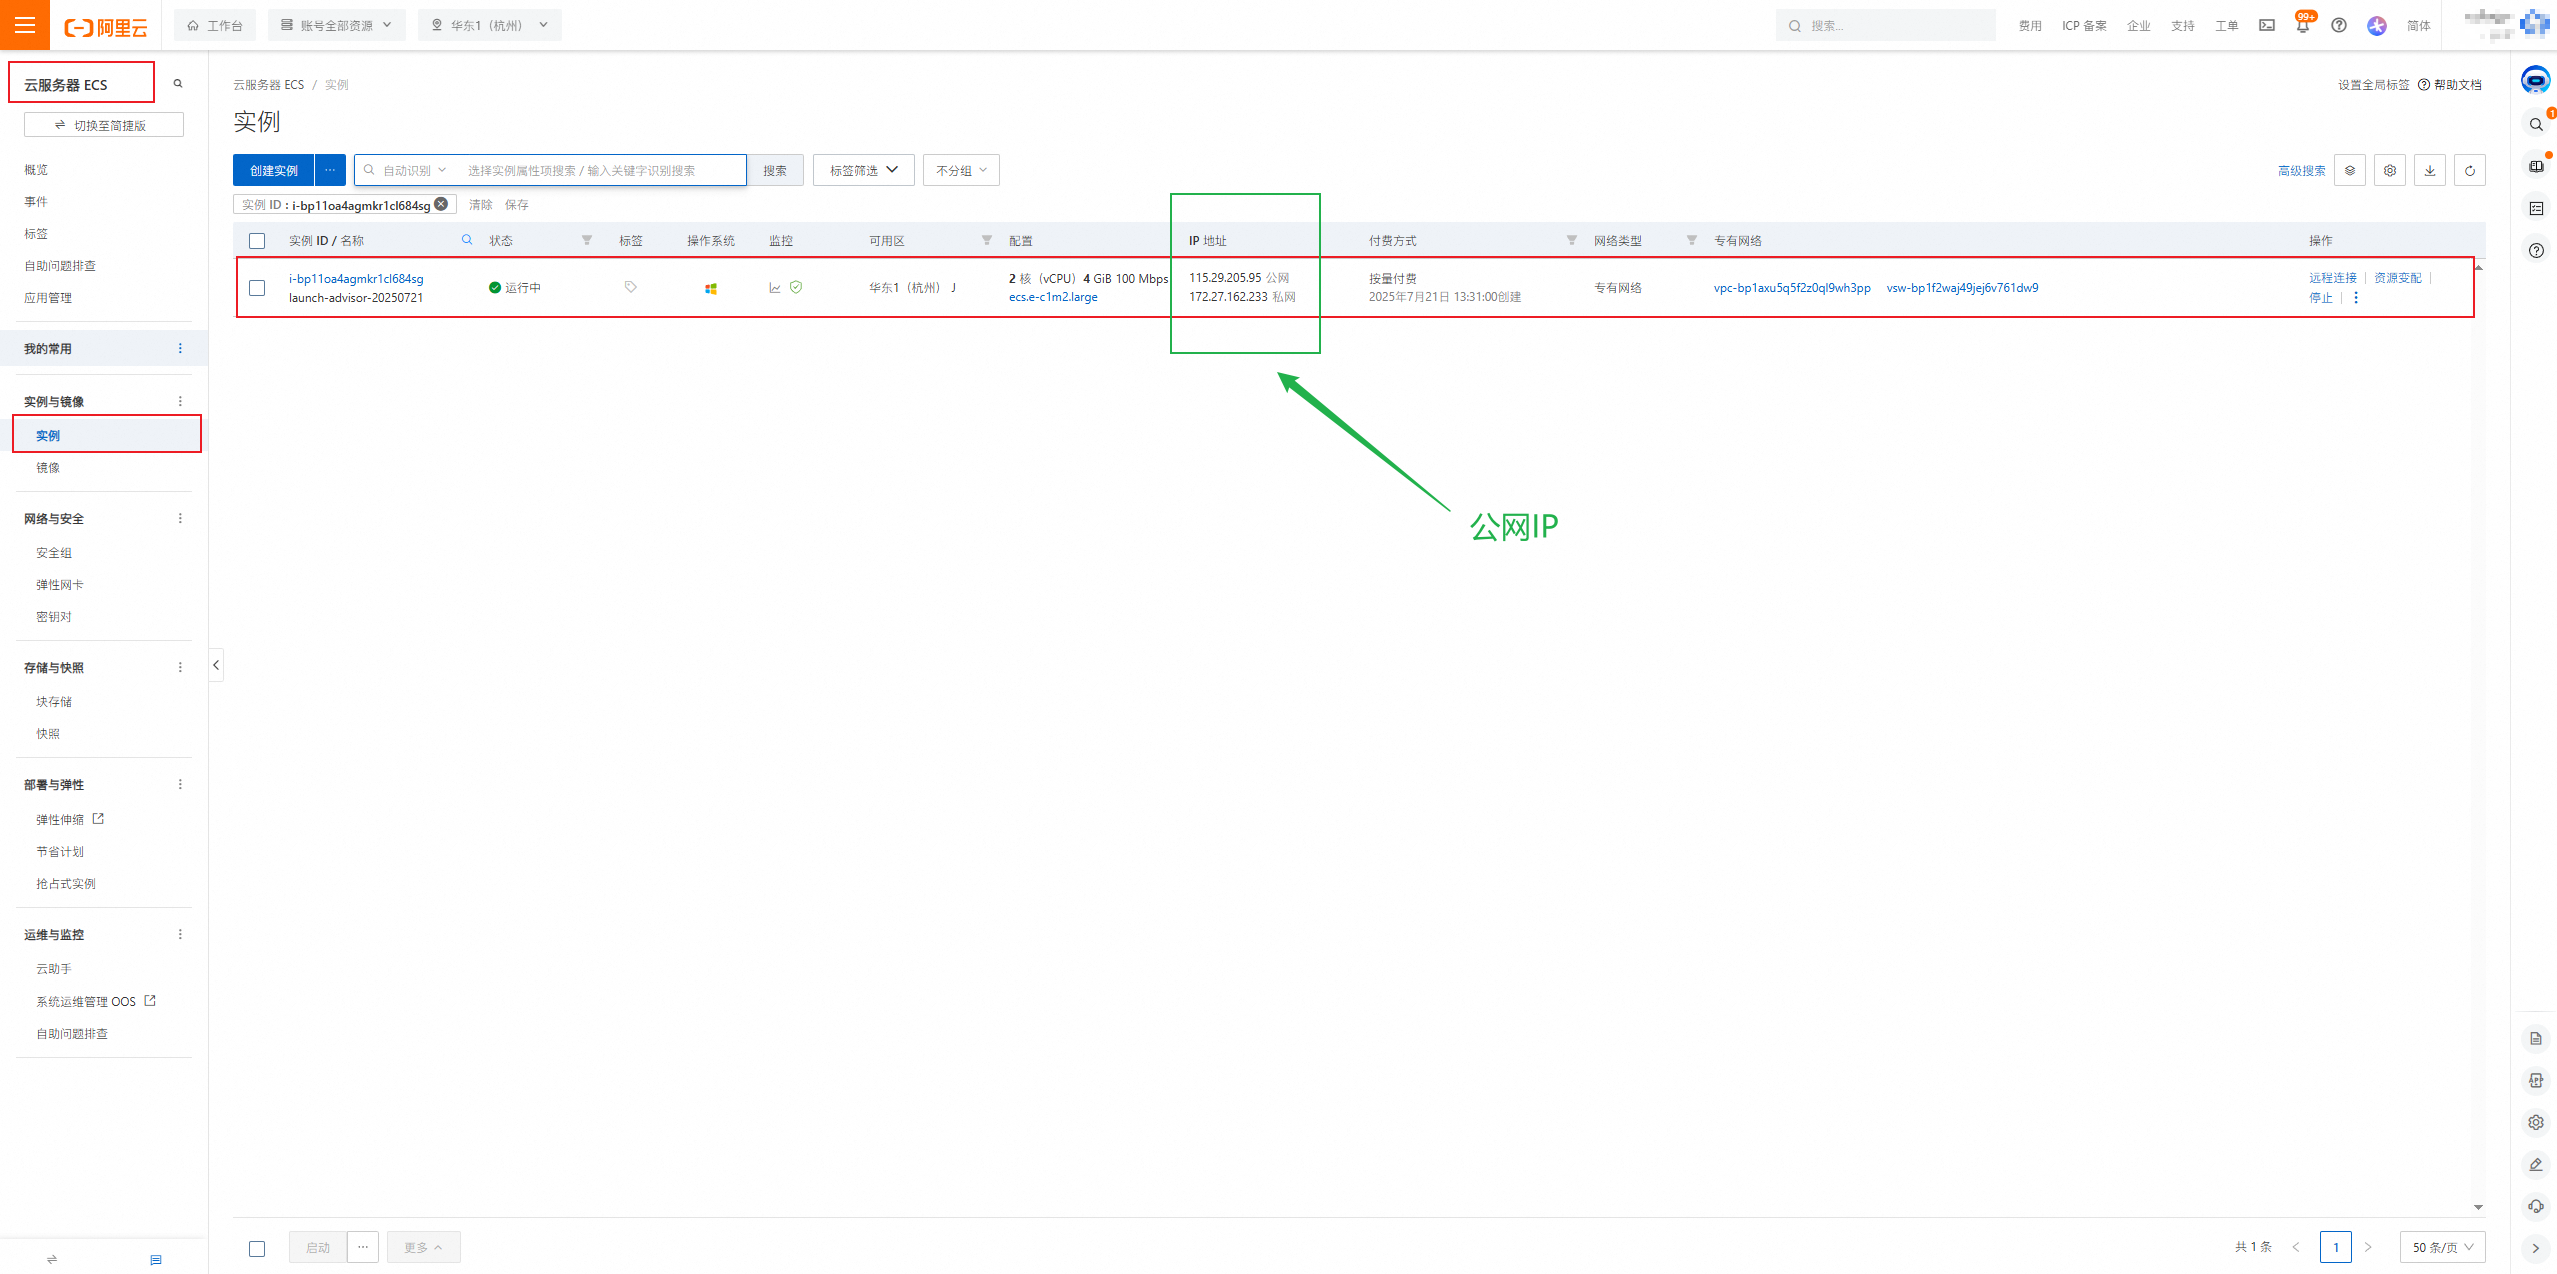
Task: Check the i-bp11oa4agmkr1cl684sg instance checkbox
Action: click(x=257, y=288)
